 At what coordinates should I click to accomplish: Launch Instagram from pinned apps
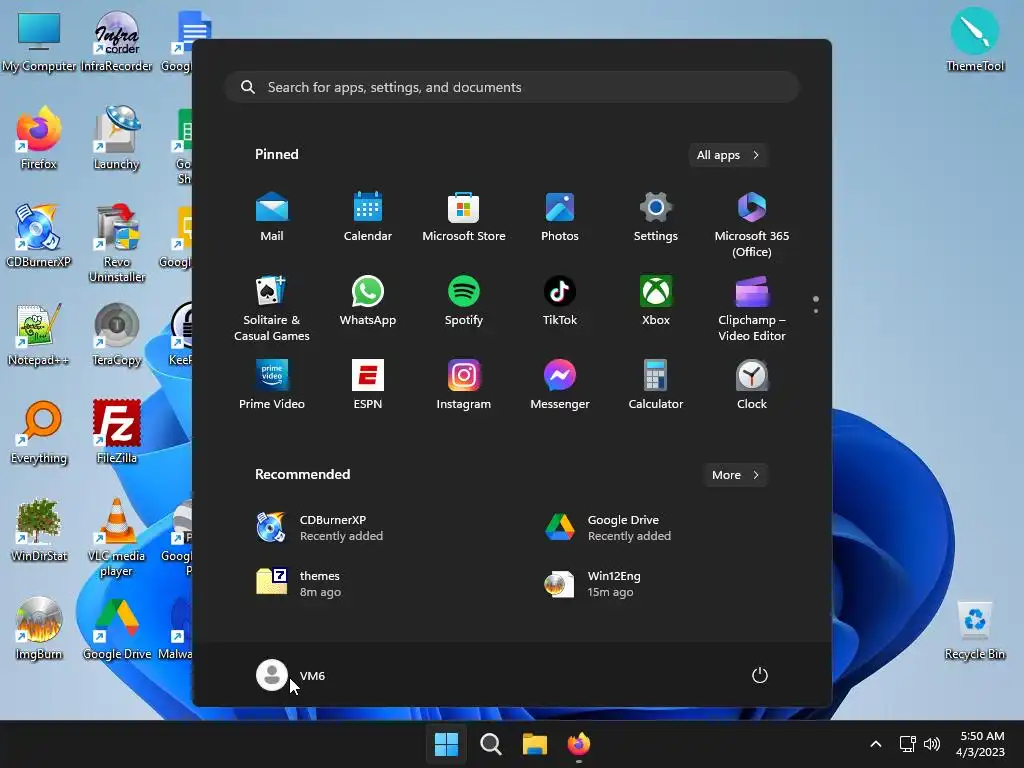(464, 385)
